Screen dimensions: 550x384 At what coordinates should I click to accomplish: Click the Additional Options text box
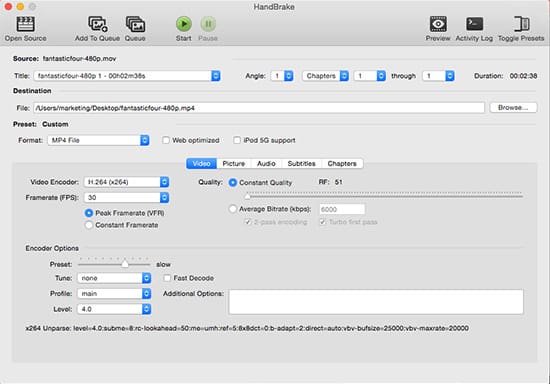pos(376,302)
